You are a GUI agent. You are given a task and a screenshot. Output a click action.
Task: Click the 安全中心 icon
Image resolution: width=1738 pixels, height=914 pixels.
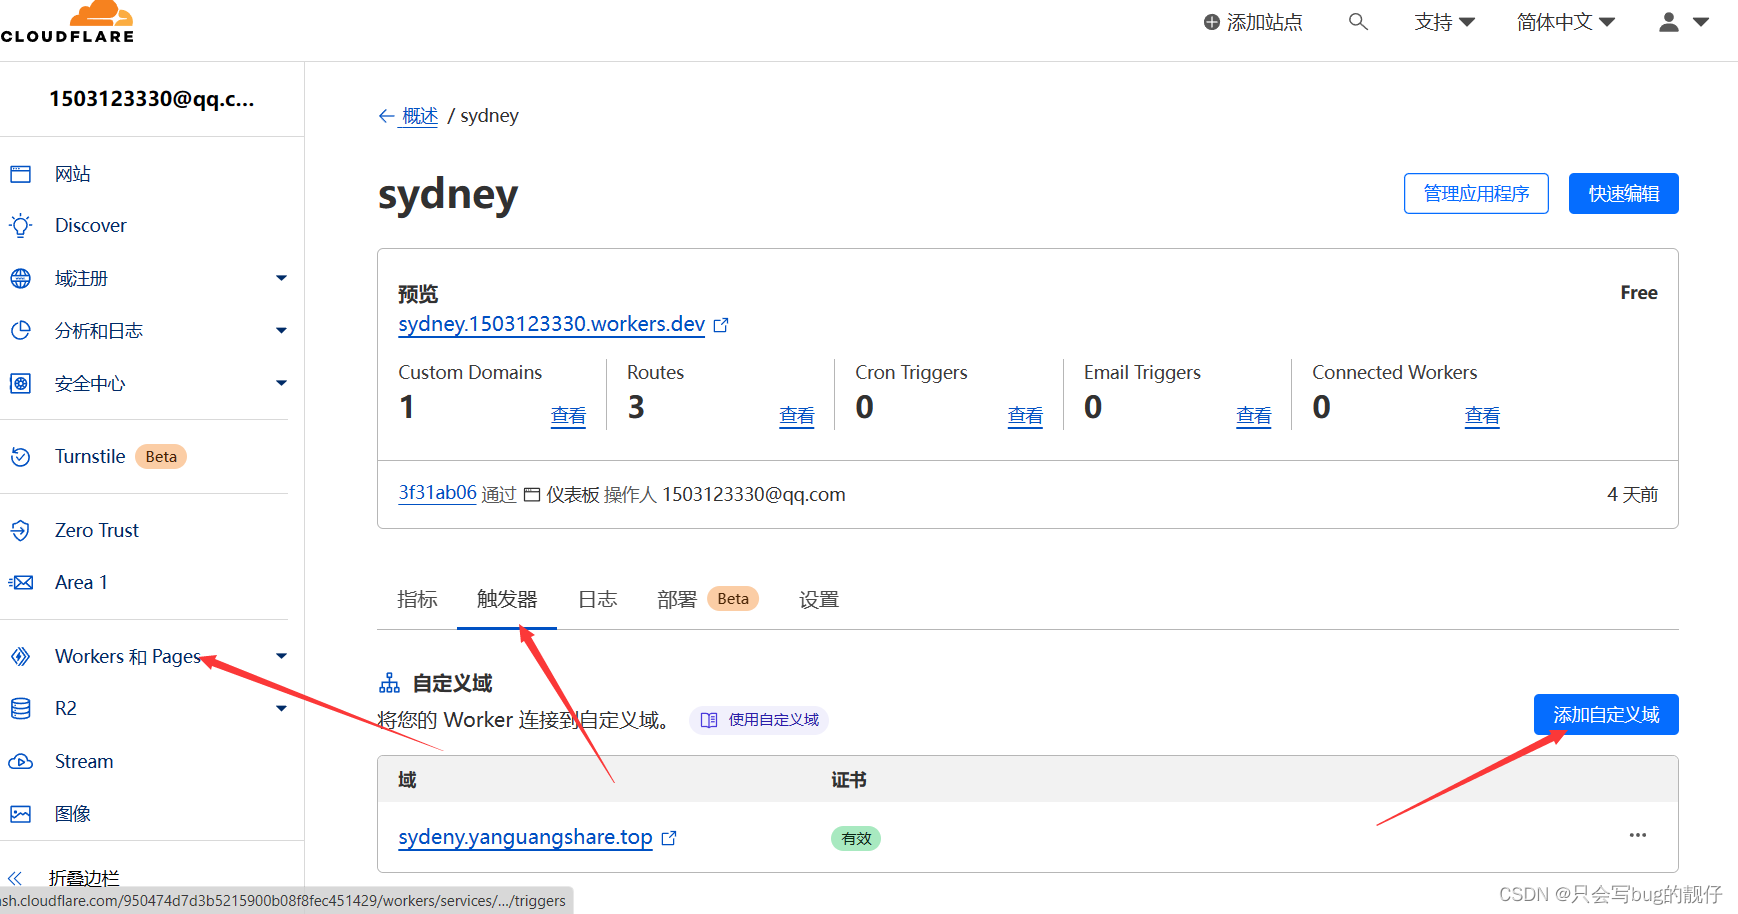(21, 383)
